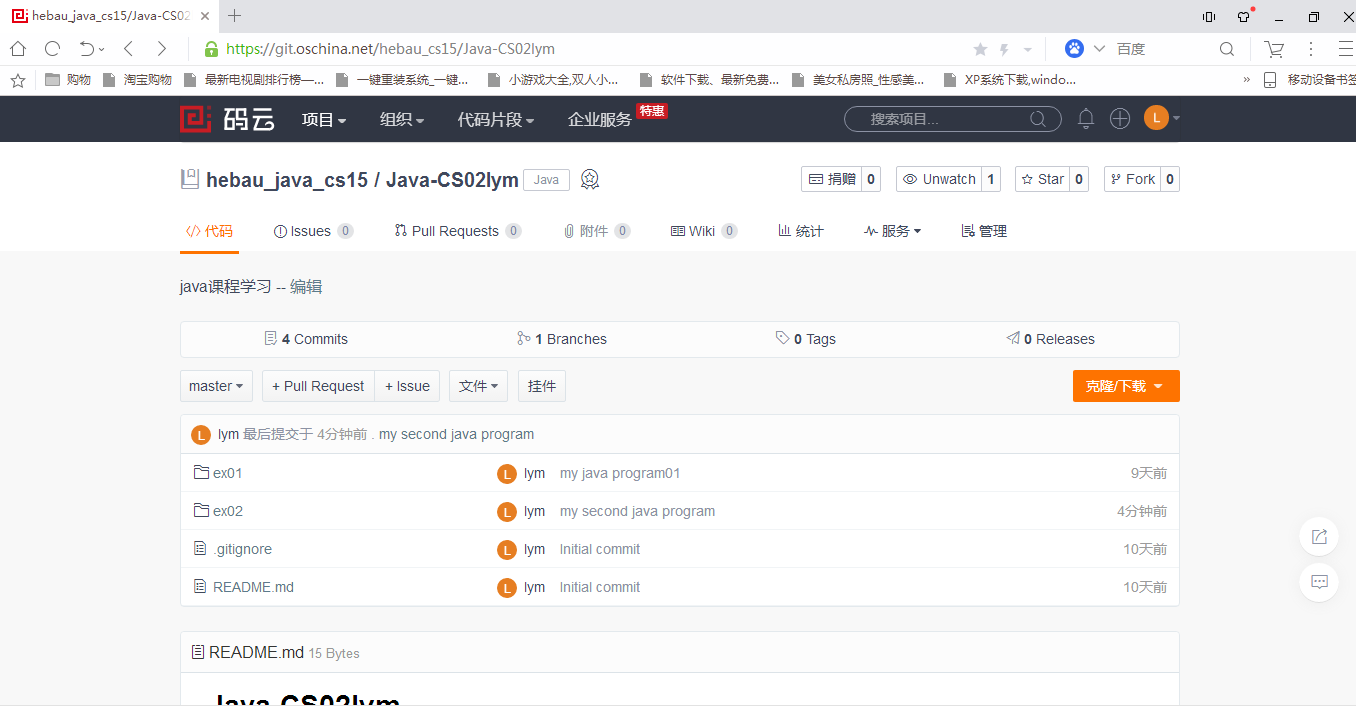This screenshot has width=1356, height=709.
Task: Open the 服务 dropdown tab
Action: [892, 231]
